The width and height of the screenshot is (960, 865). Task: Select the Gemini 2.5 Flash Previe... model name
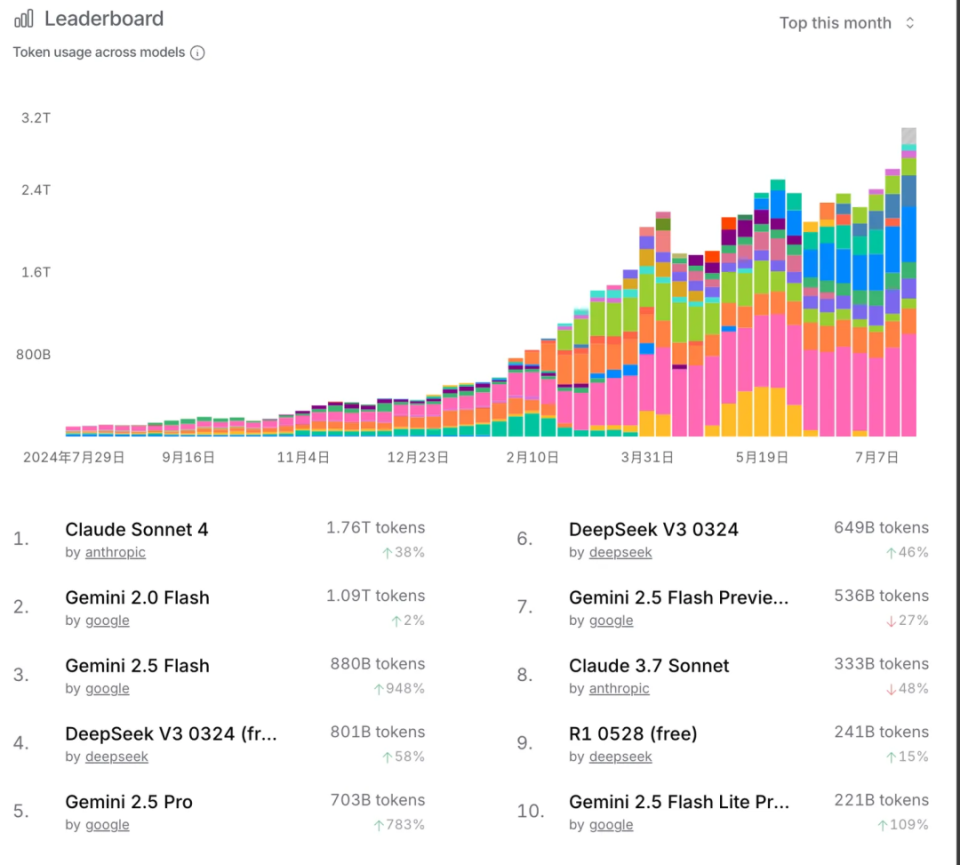coord(678,597)
